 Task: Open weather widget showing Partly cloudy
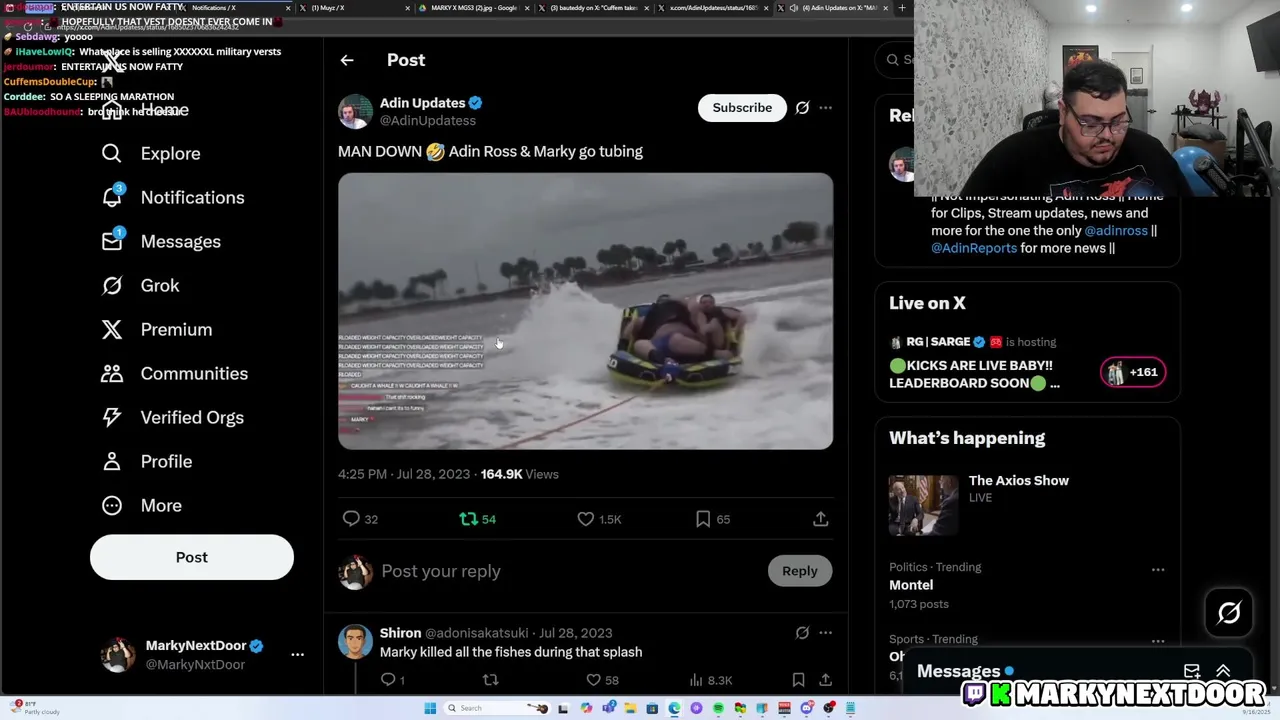[35, 708]
